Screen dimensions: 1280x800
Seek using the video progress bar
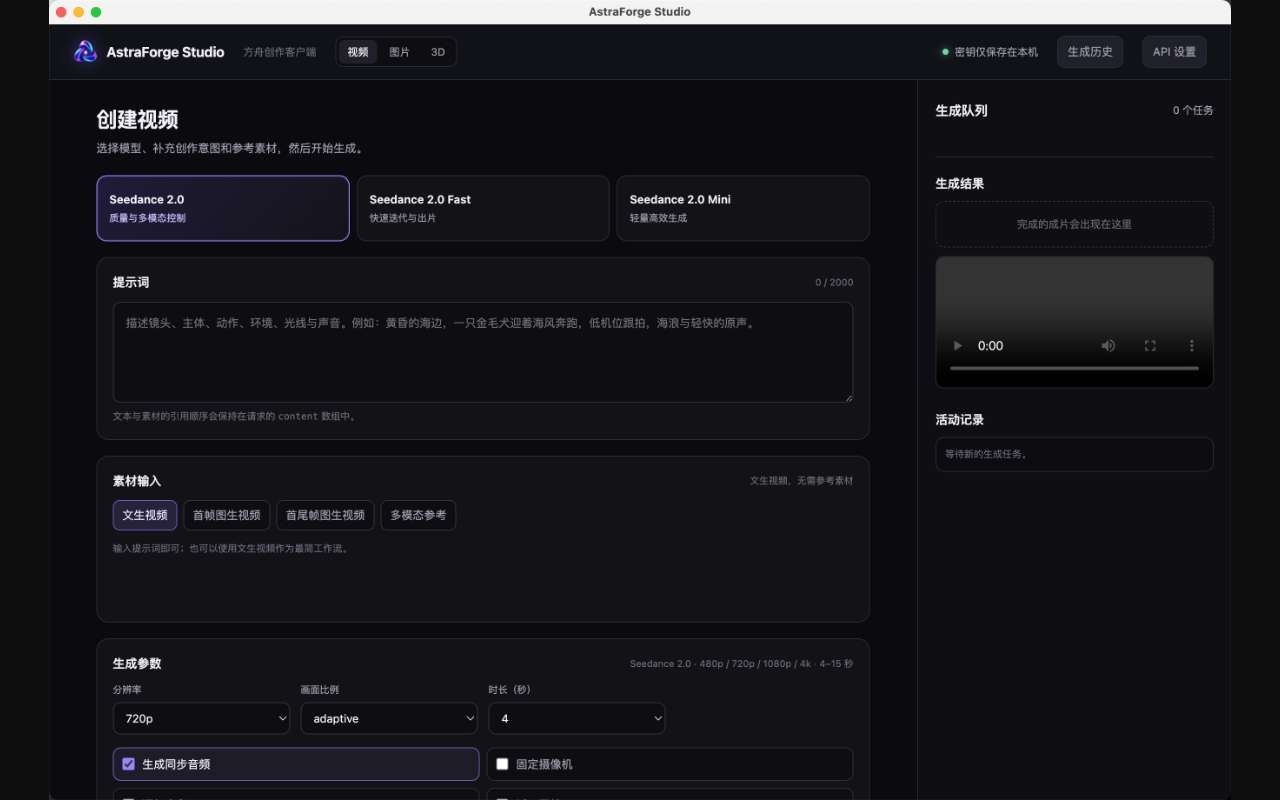[1074, 368]
